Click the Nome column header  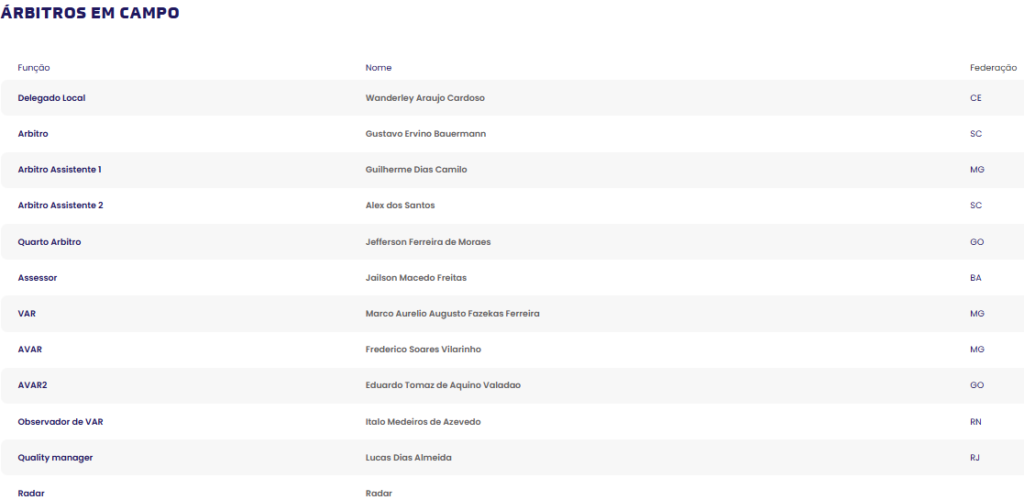pos(379,68)
